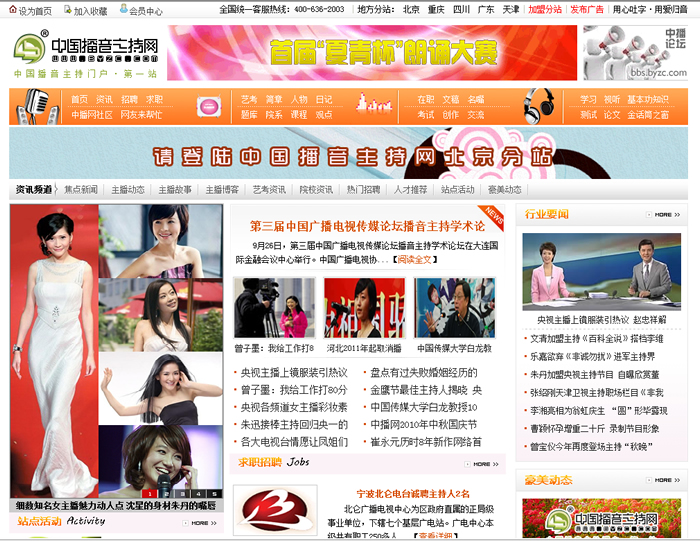The width and height of the screenshot is (700, 541).
Task: Click the 设为首页 home icon
Action: click(x=13, y=10)
